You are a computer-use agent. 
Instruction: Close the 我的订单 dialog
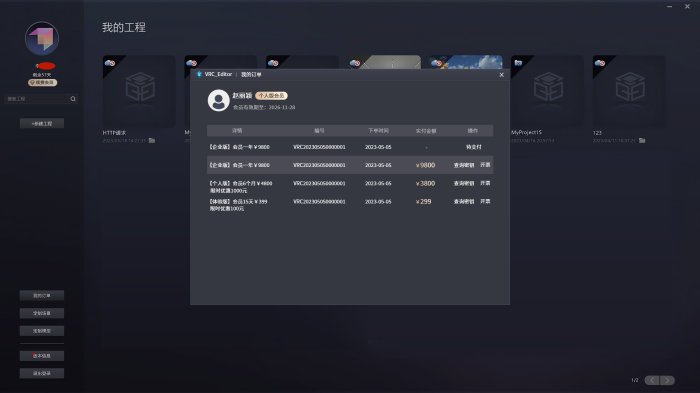[x=501, y=75]
